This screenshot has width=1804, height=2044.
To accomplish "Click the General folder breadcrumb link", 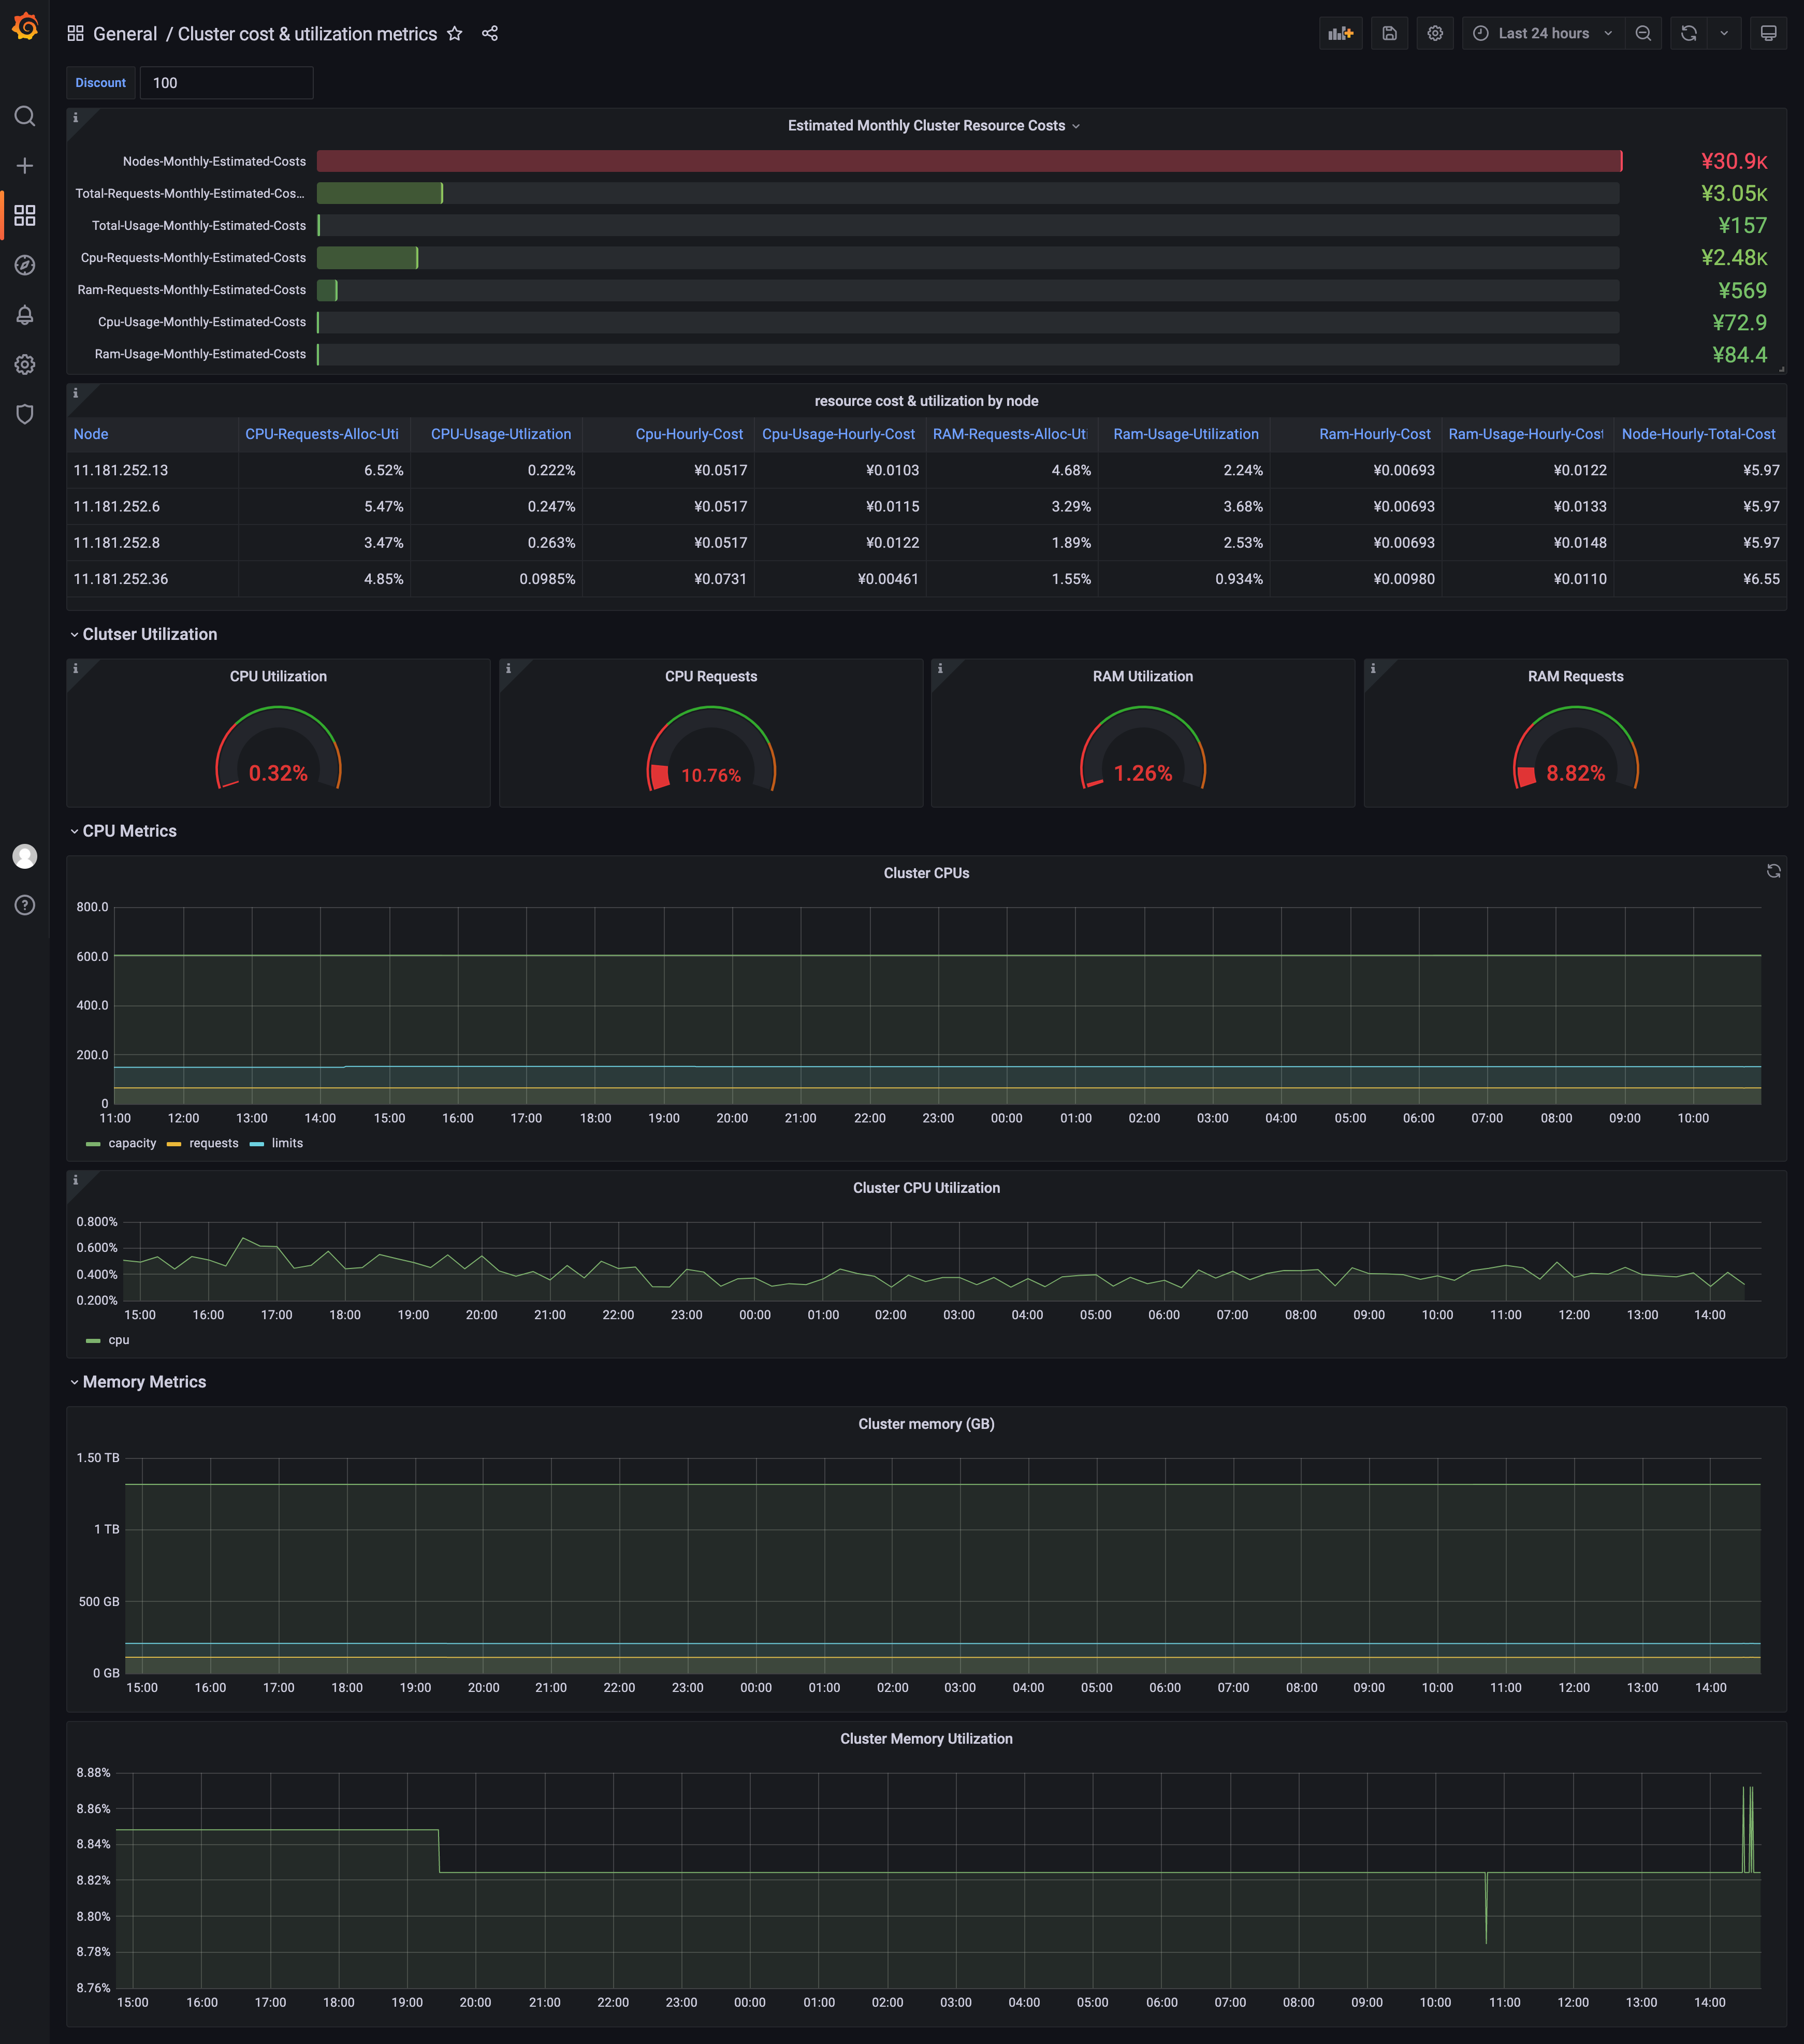I will coord(125,34).
